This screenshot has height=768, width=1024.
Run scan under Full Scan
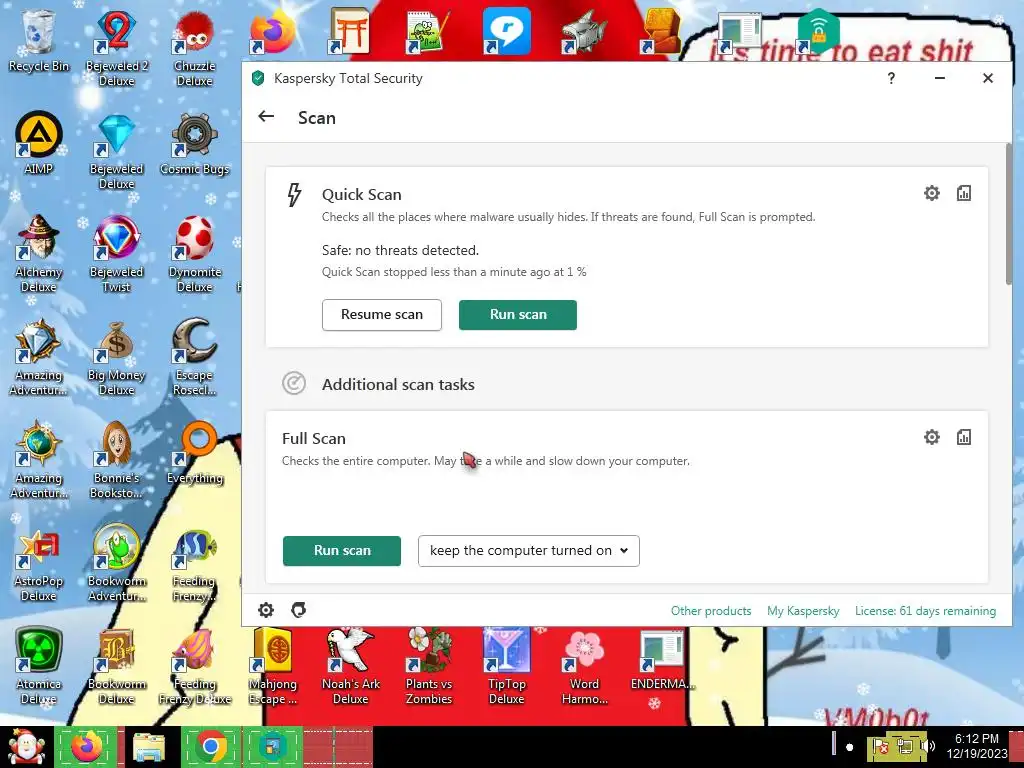pos(342,551)
